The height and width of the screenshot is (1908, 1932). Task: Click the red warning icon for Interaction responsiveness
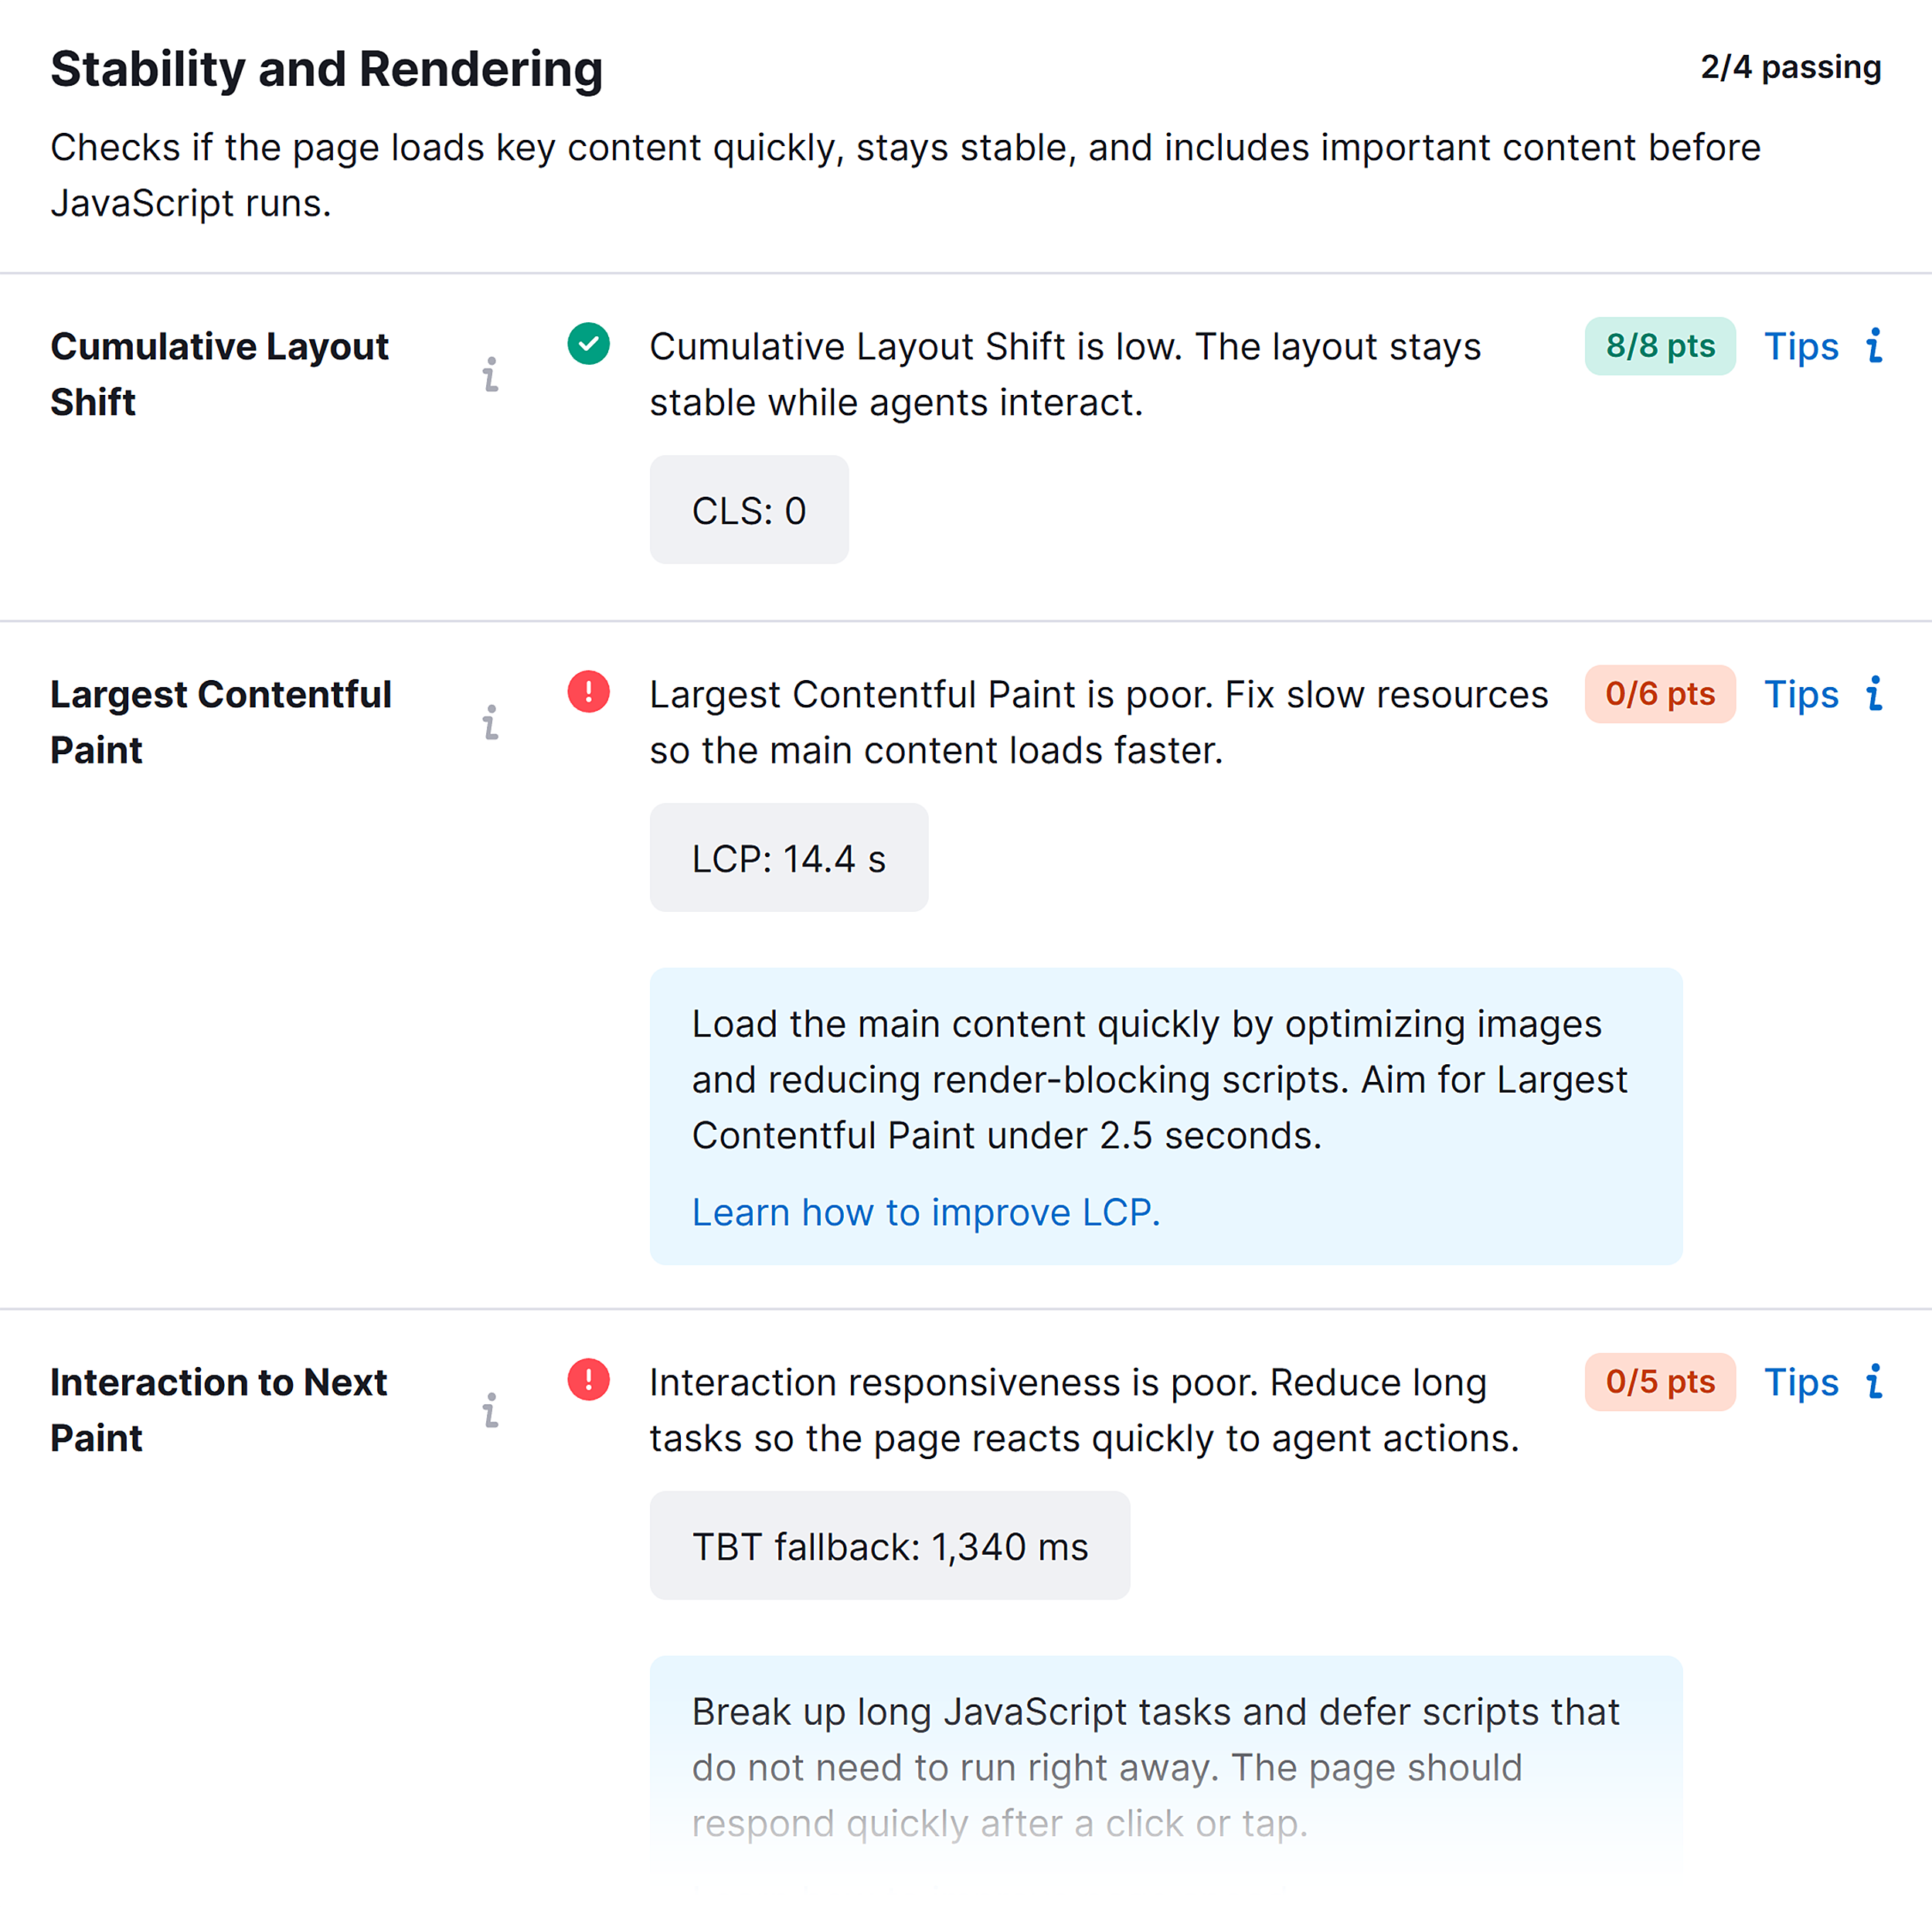[x=589, y=1380]
